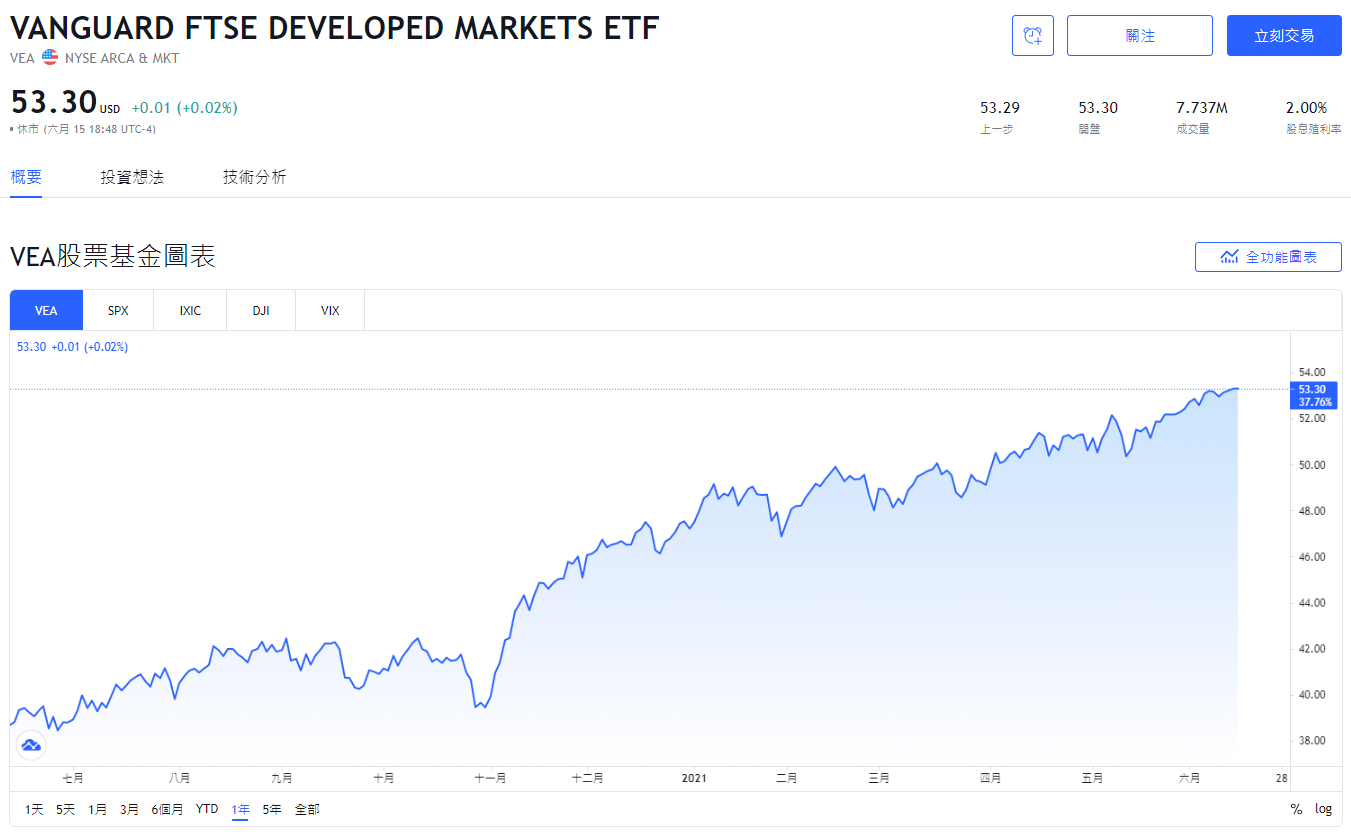The image size is (1351, 835).
Task: Click the 五月 label on time axis
Action: pyautogui.click(x=1092, y=778)
